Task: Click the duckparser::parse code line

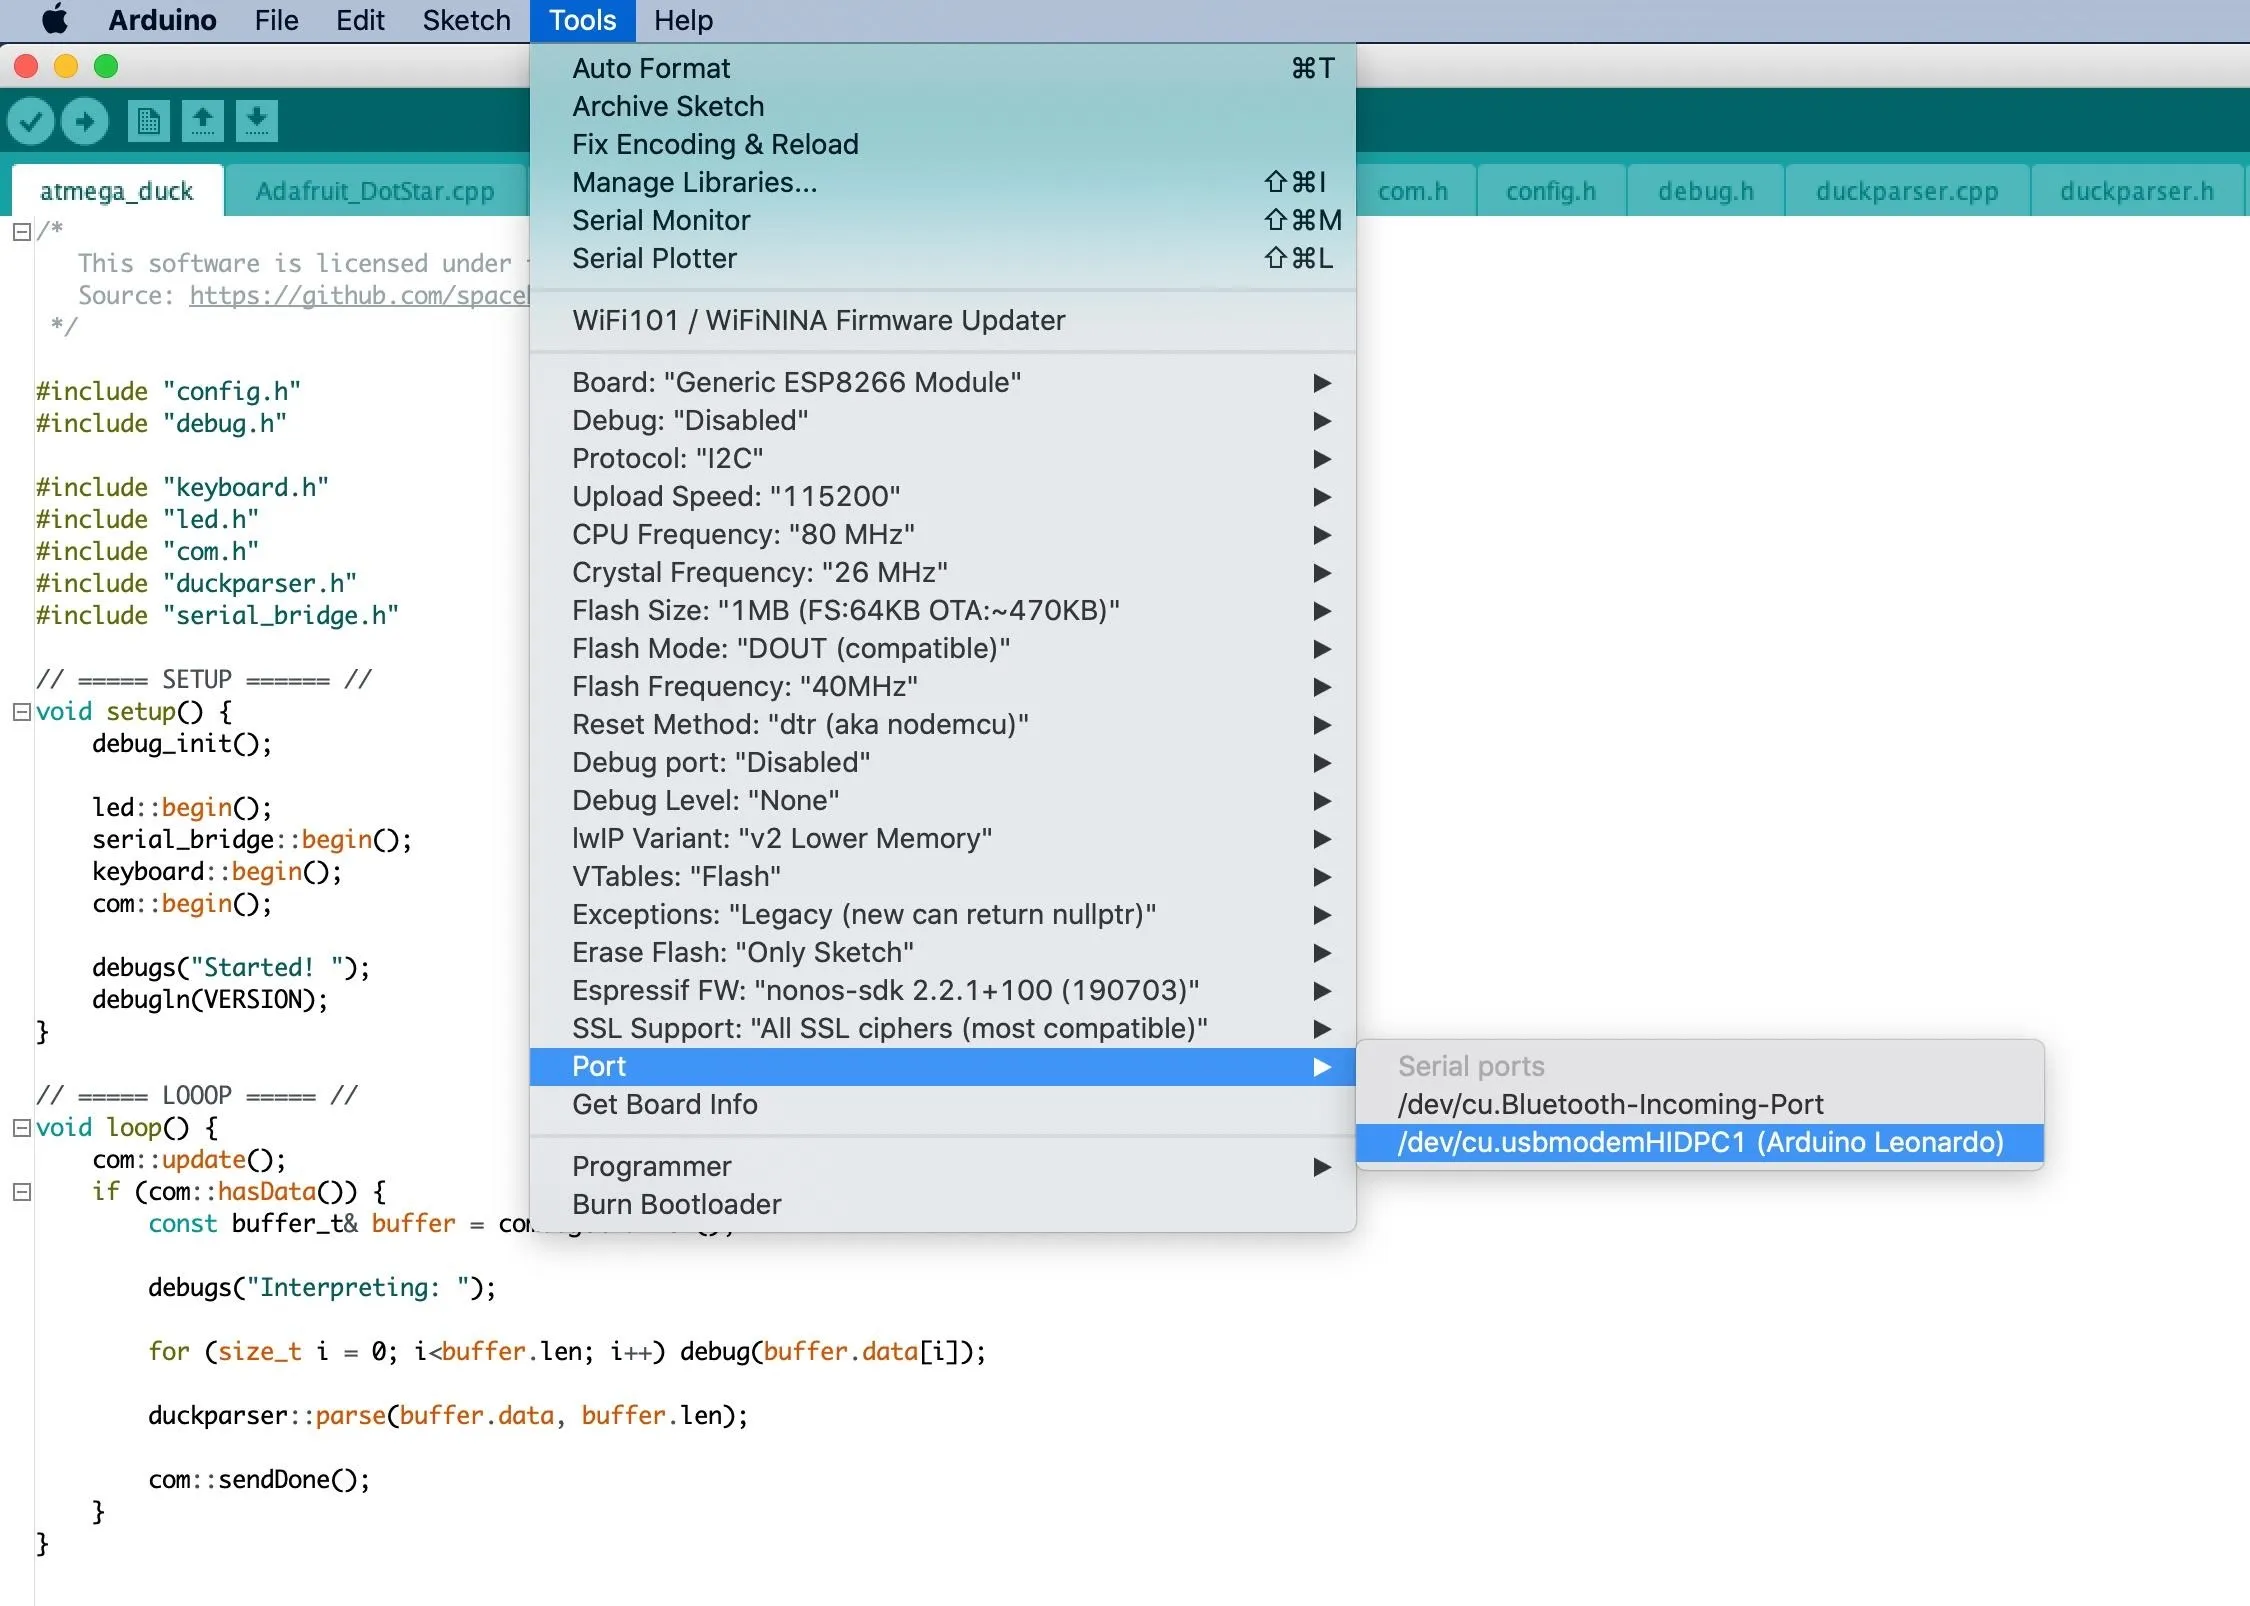Action: coord(448,1416)
